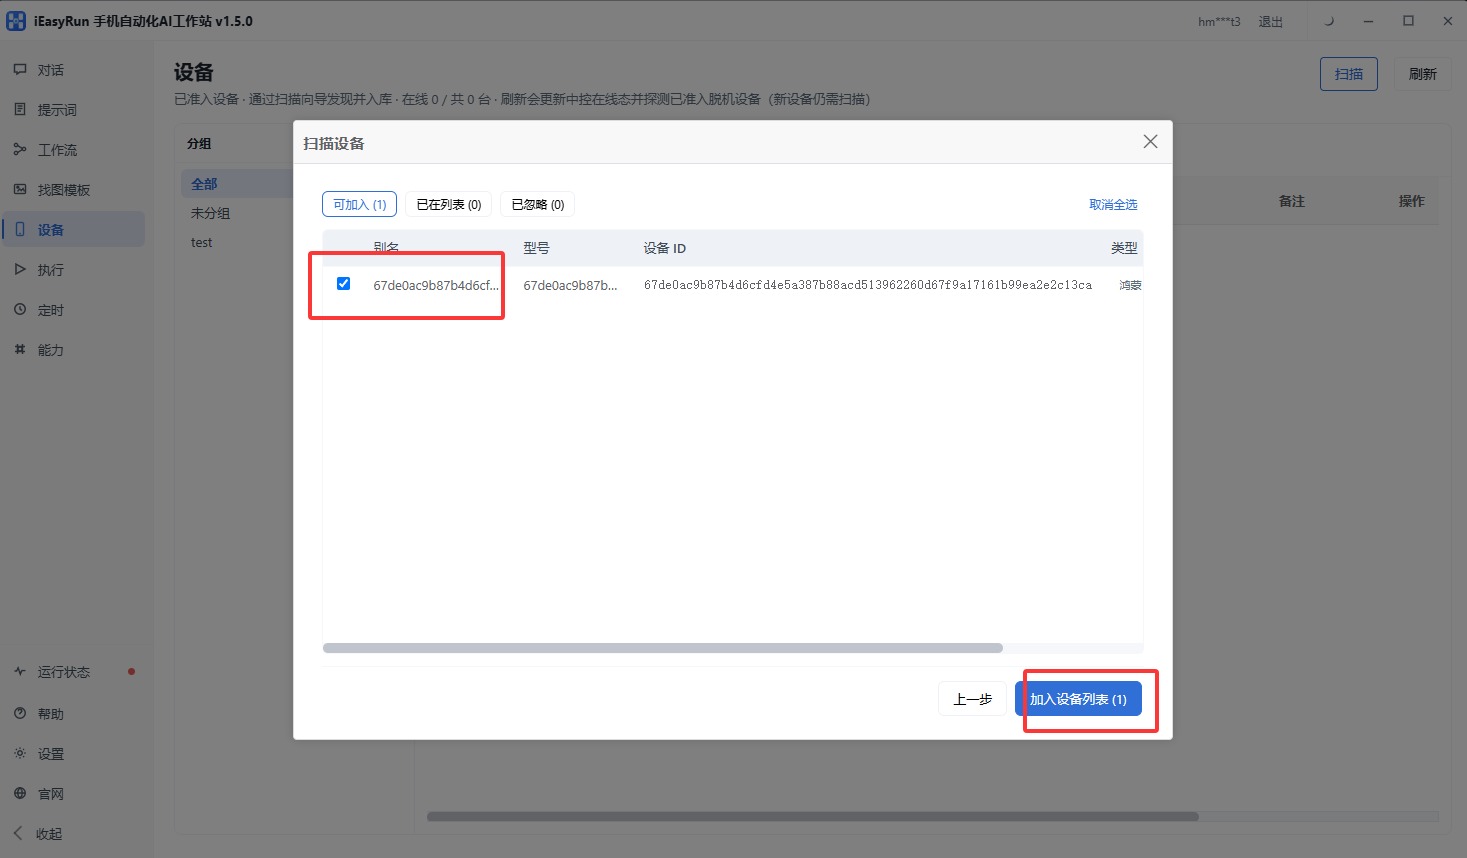Click the 备注 column header
This screenshot has width=1467, height=858.
point(1291,201)
